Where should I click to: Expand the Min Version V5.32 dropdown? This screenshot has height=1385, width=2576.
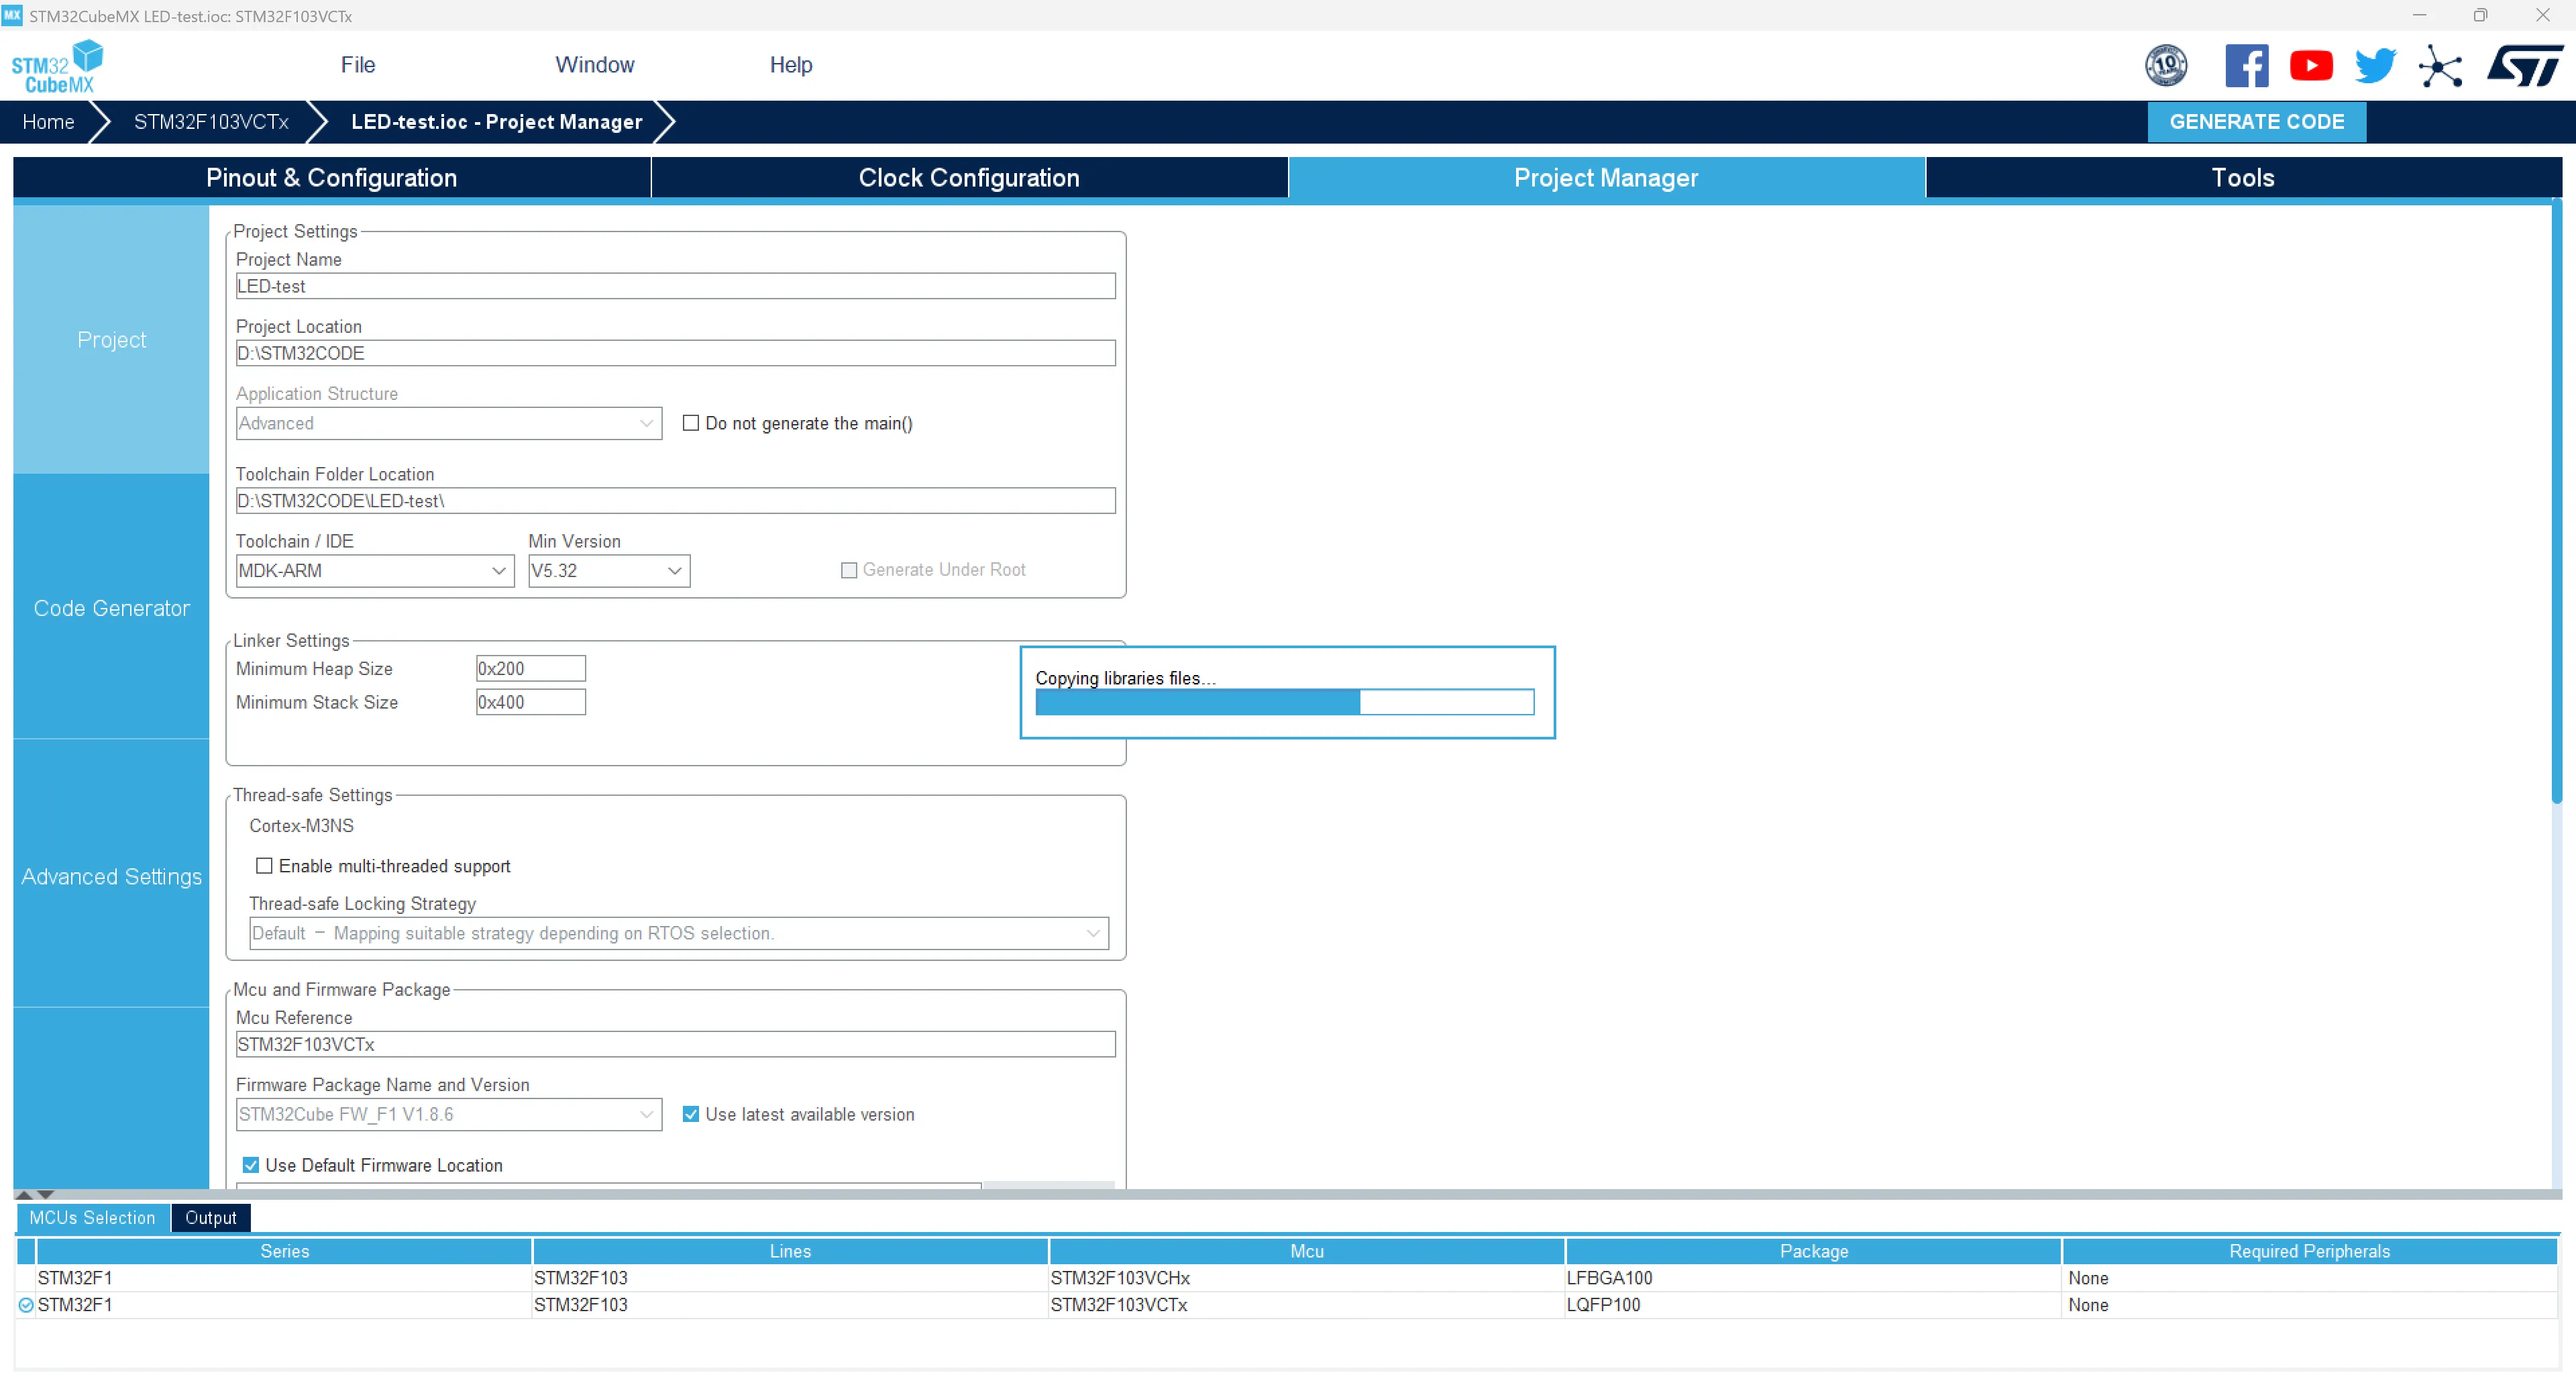tap(608, 570)
